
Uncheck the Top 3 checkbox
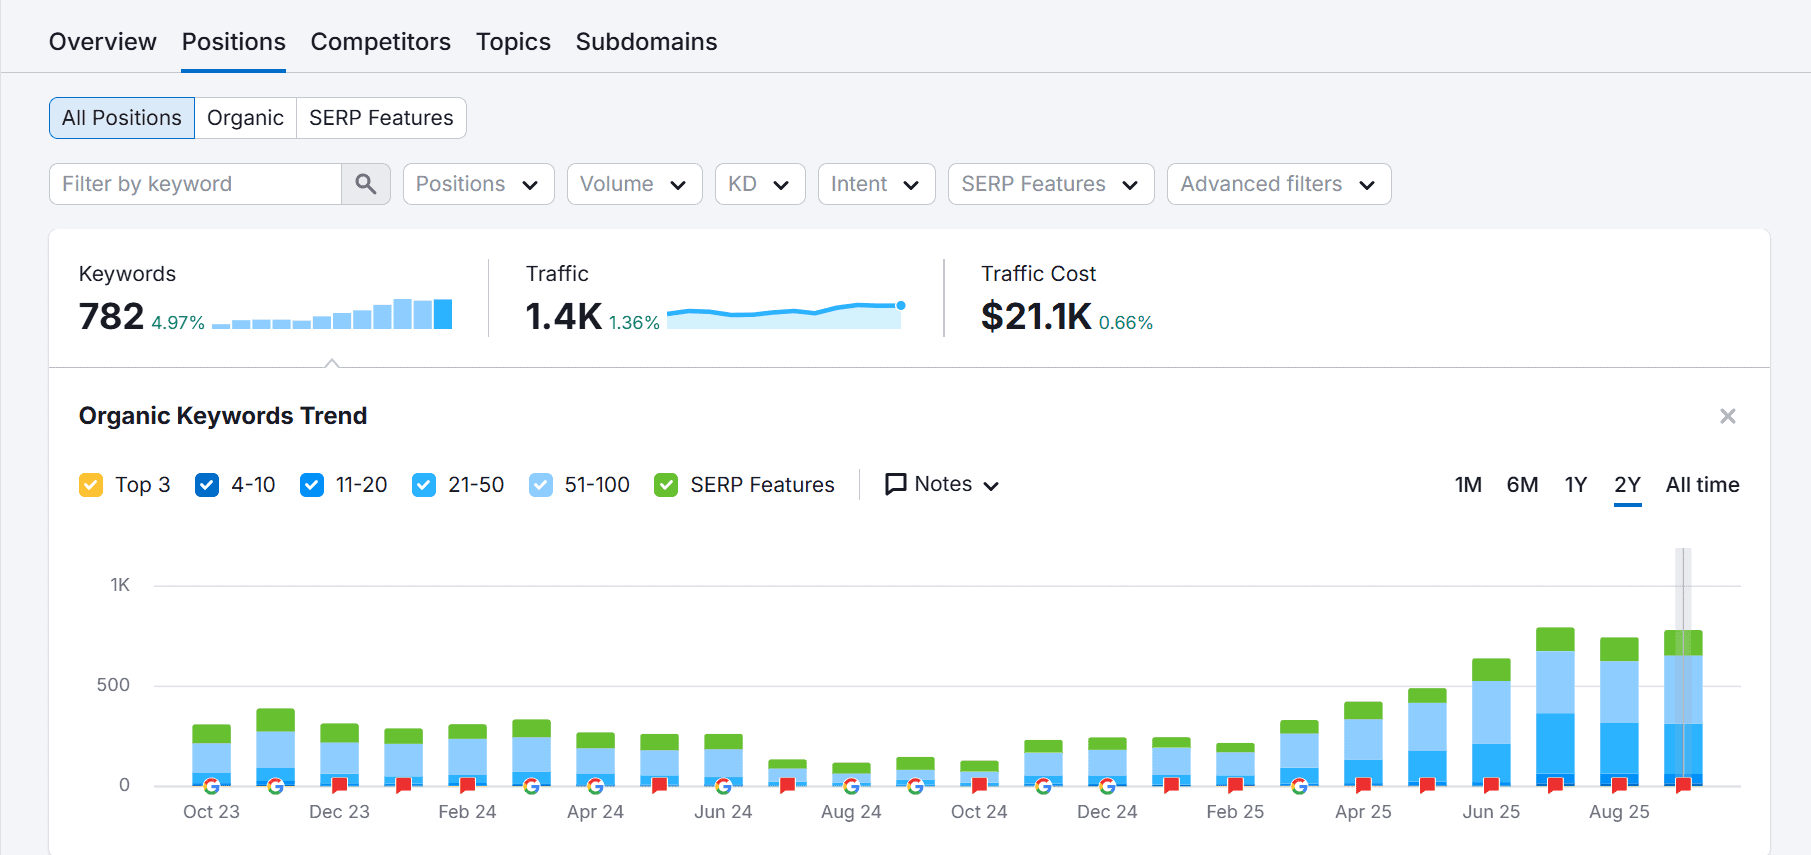tap(91, 485)
